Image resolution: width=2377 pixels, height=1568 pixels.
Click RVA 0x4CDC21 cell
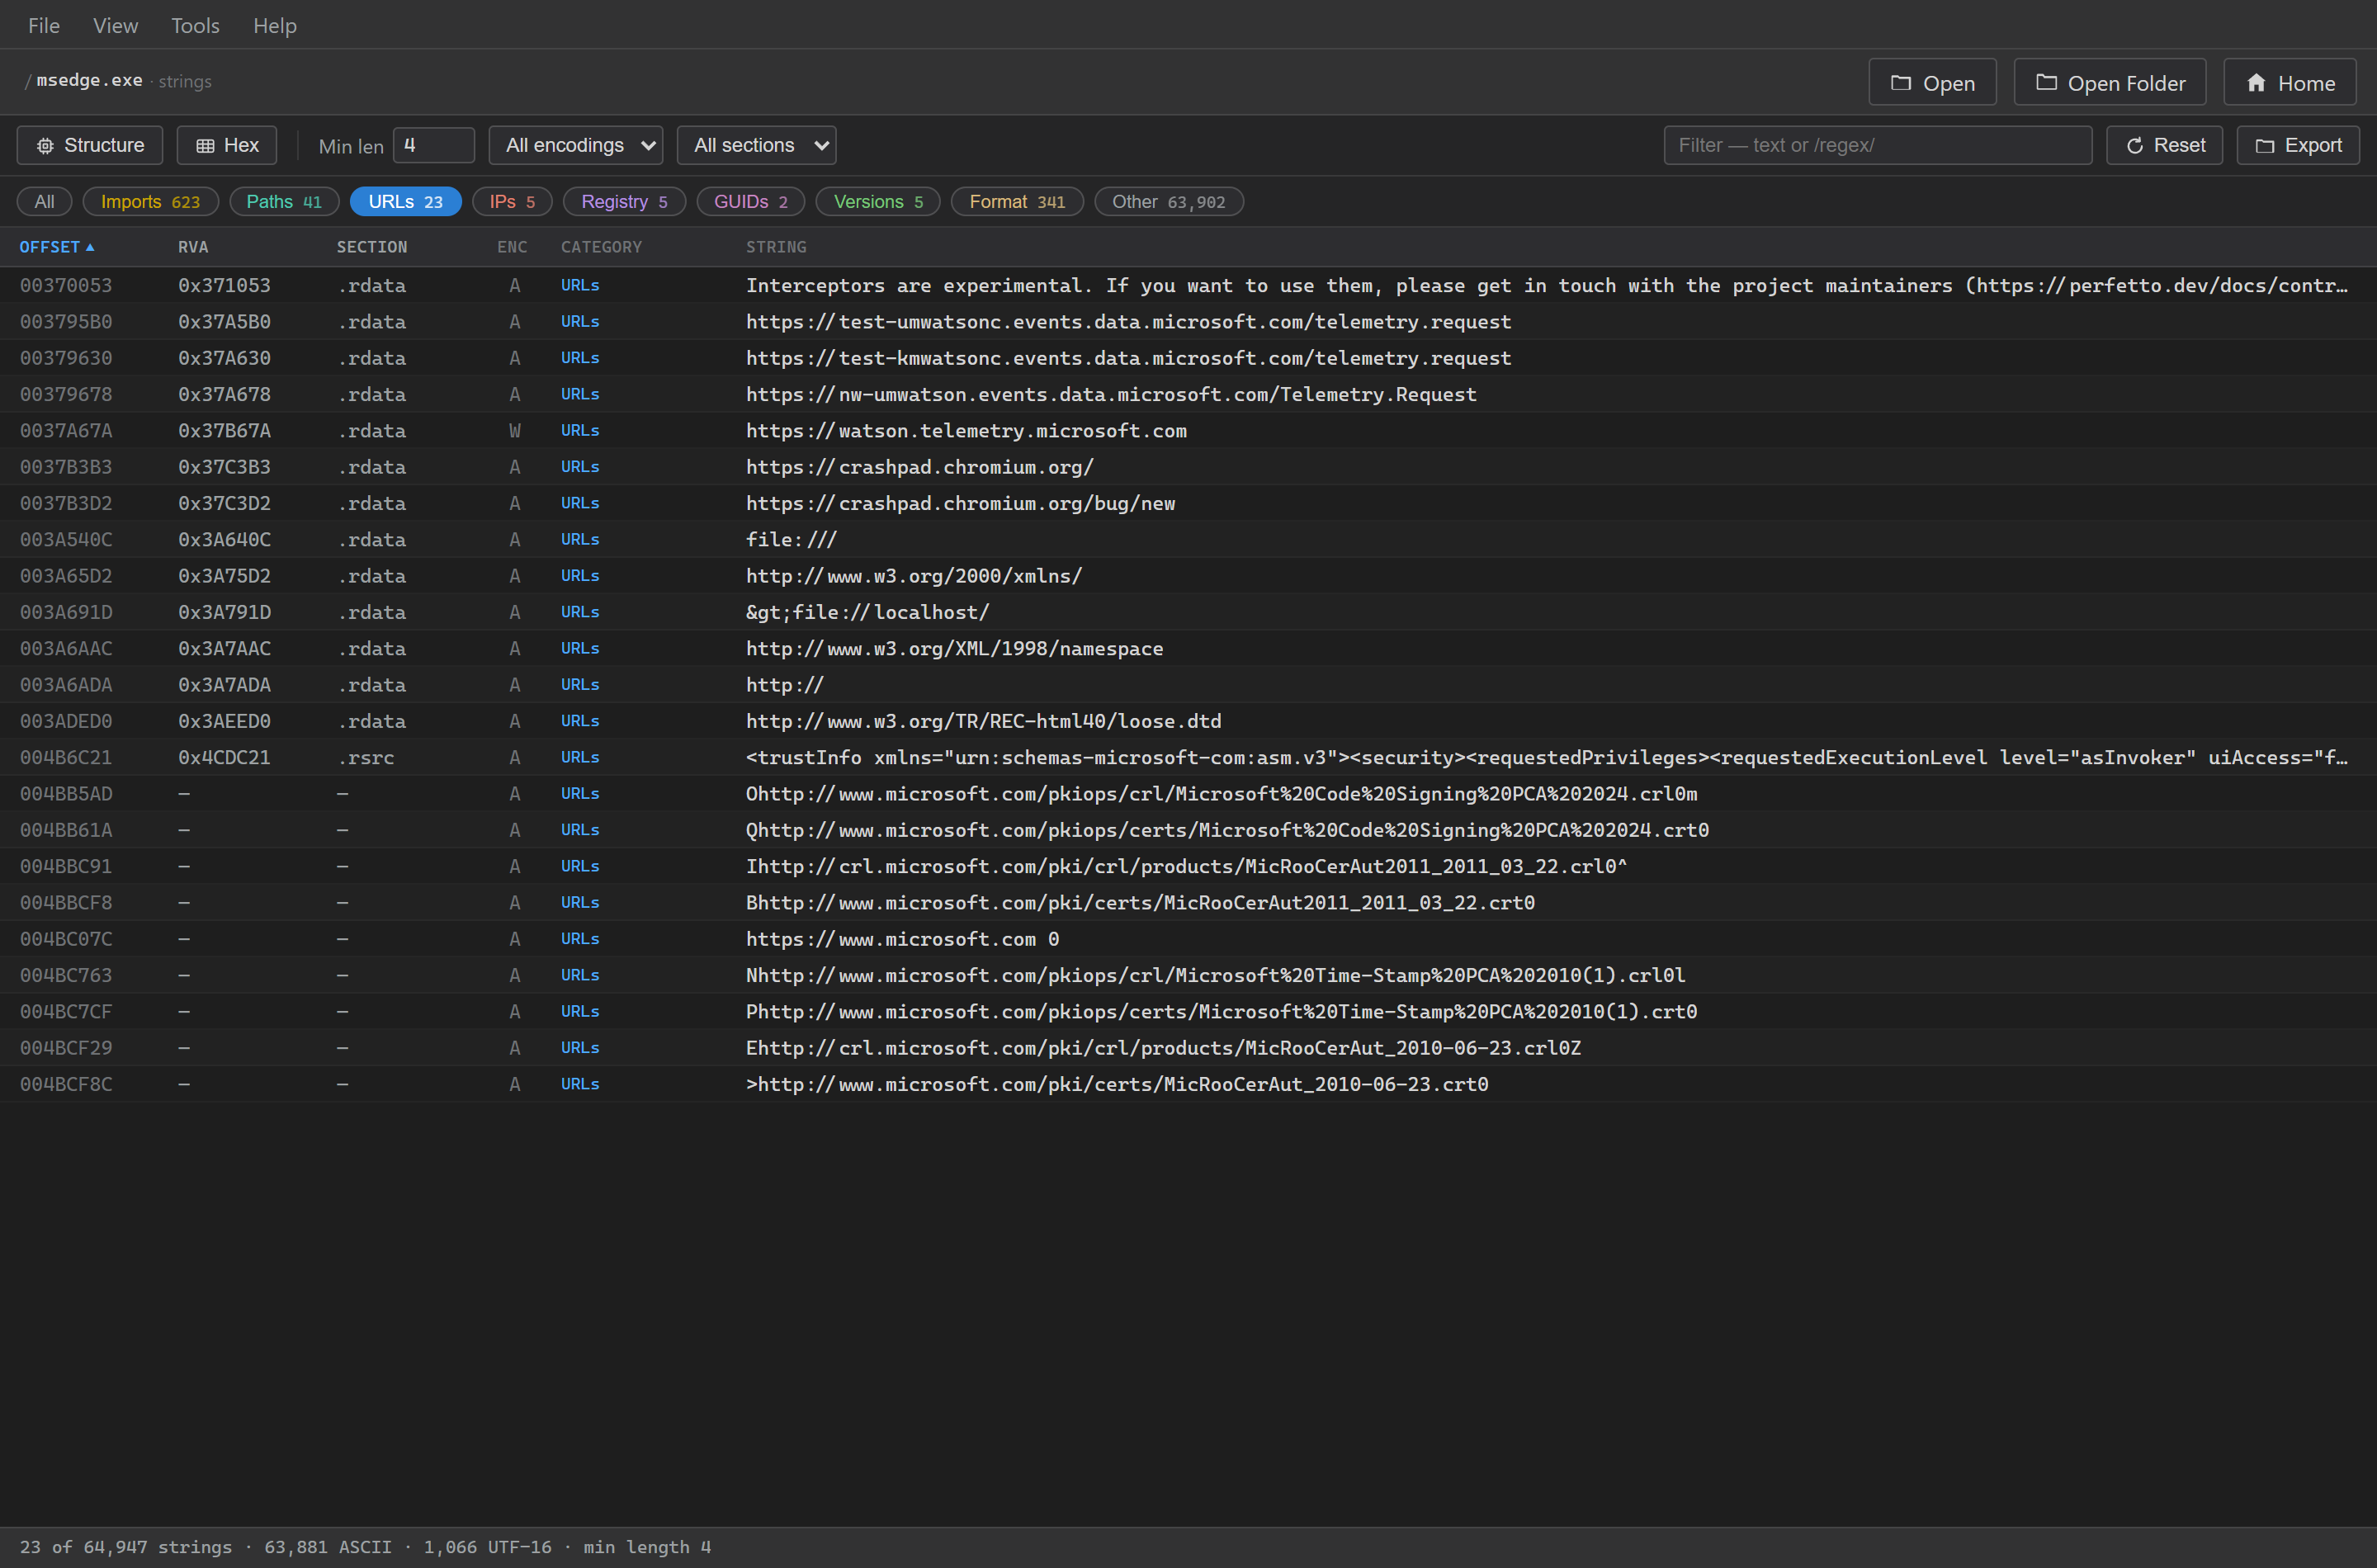pyautogui.click(x=224, y=758)
